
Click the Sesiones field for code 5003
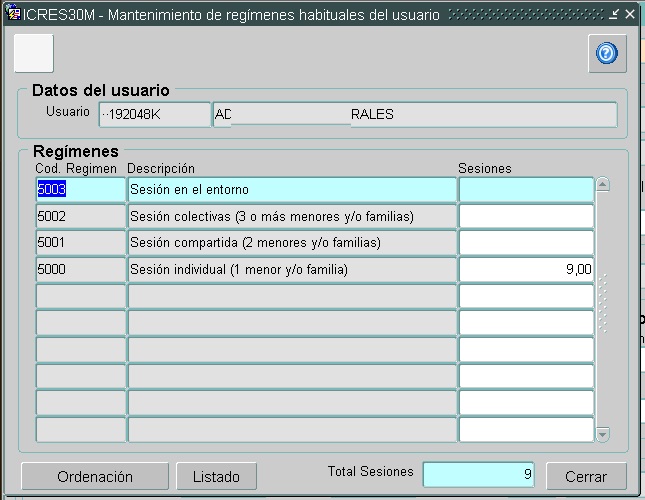pyautogui.click(x=526, y=190)
